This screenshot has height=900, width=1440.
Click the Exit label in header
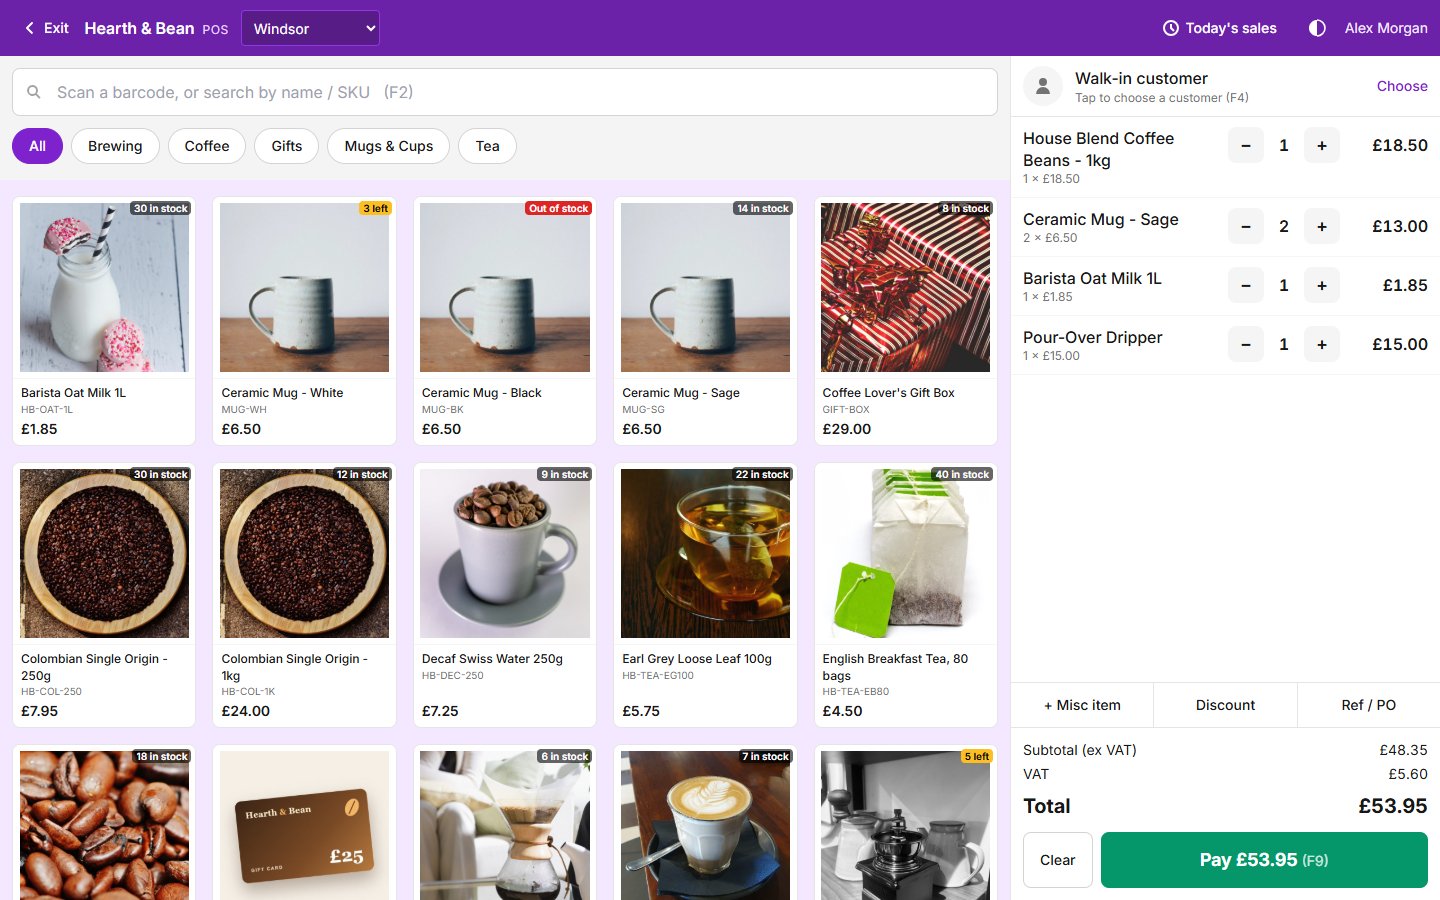tap(56, 28)
